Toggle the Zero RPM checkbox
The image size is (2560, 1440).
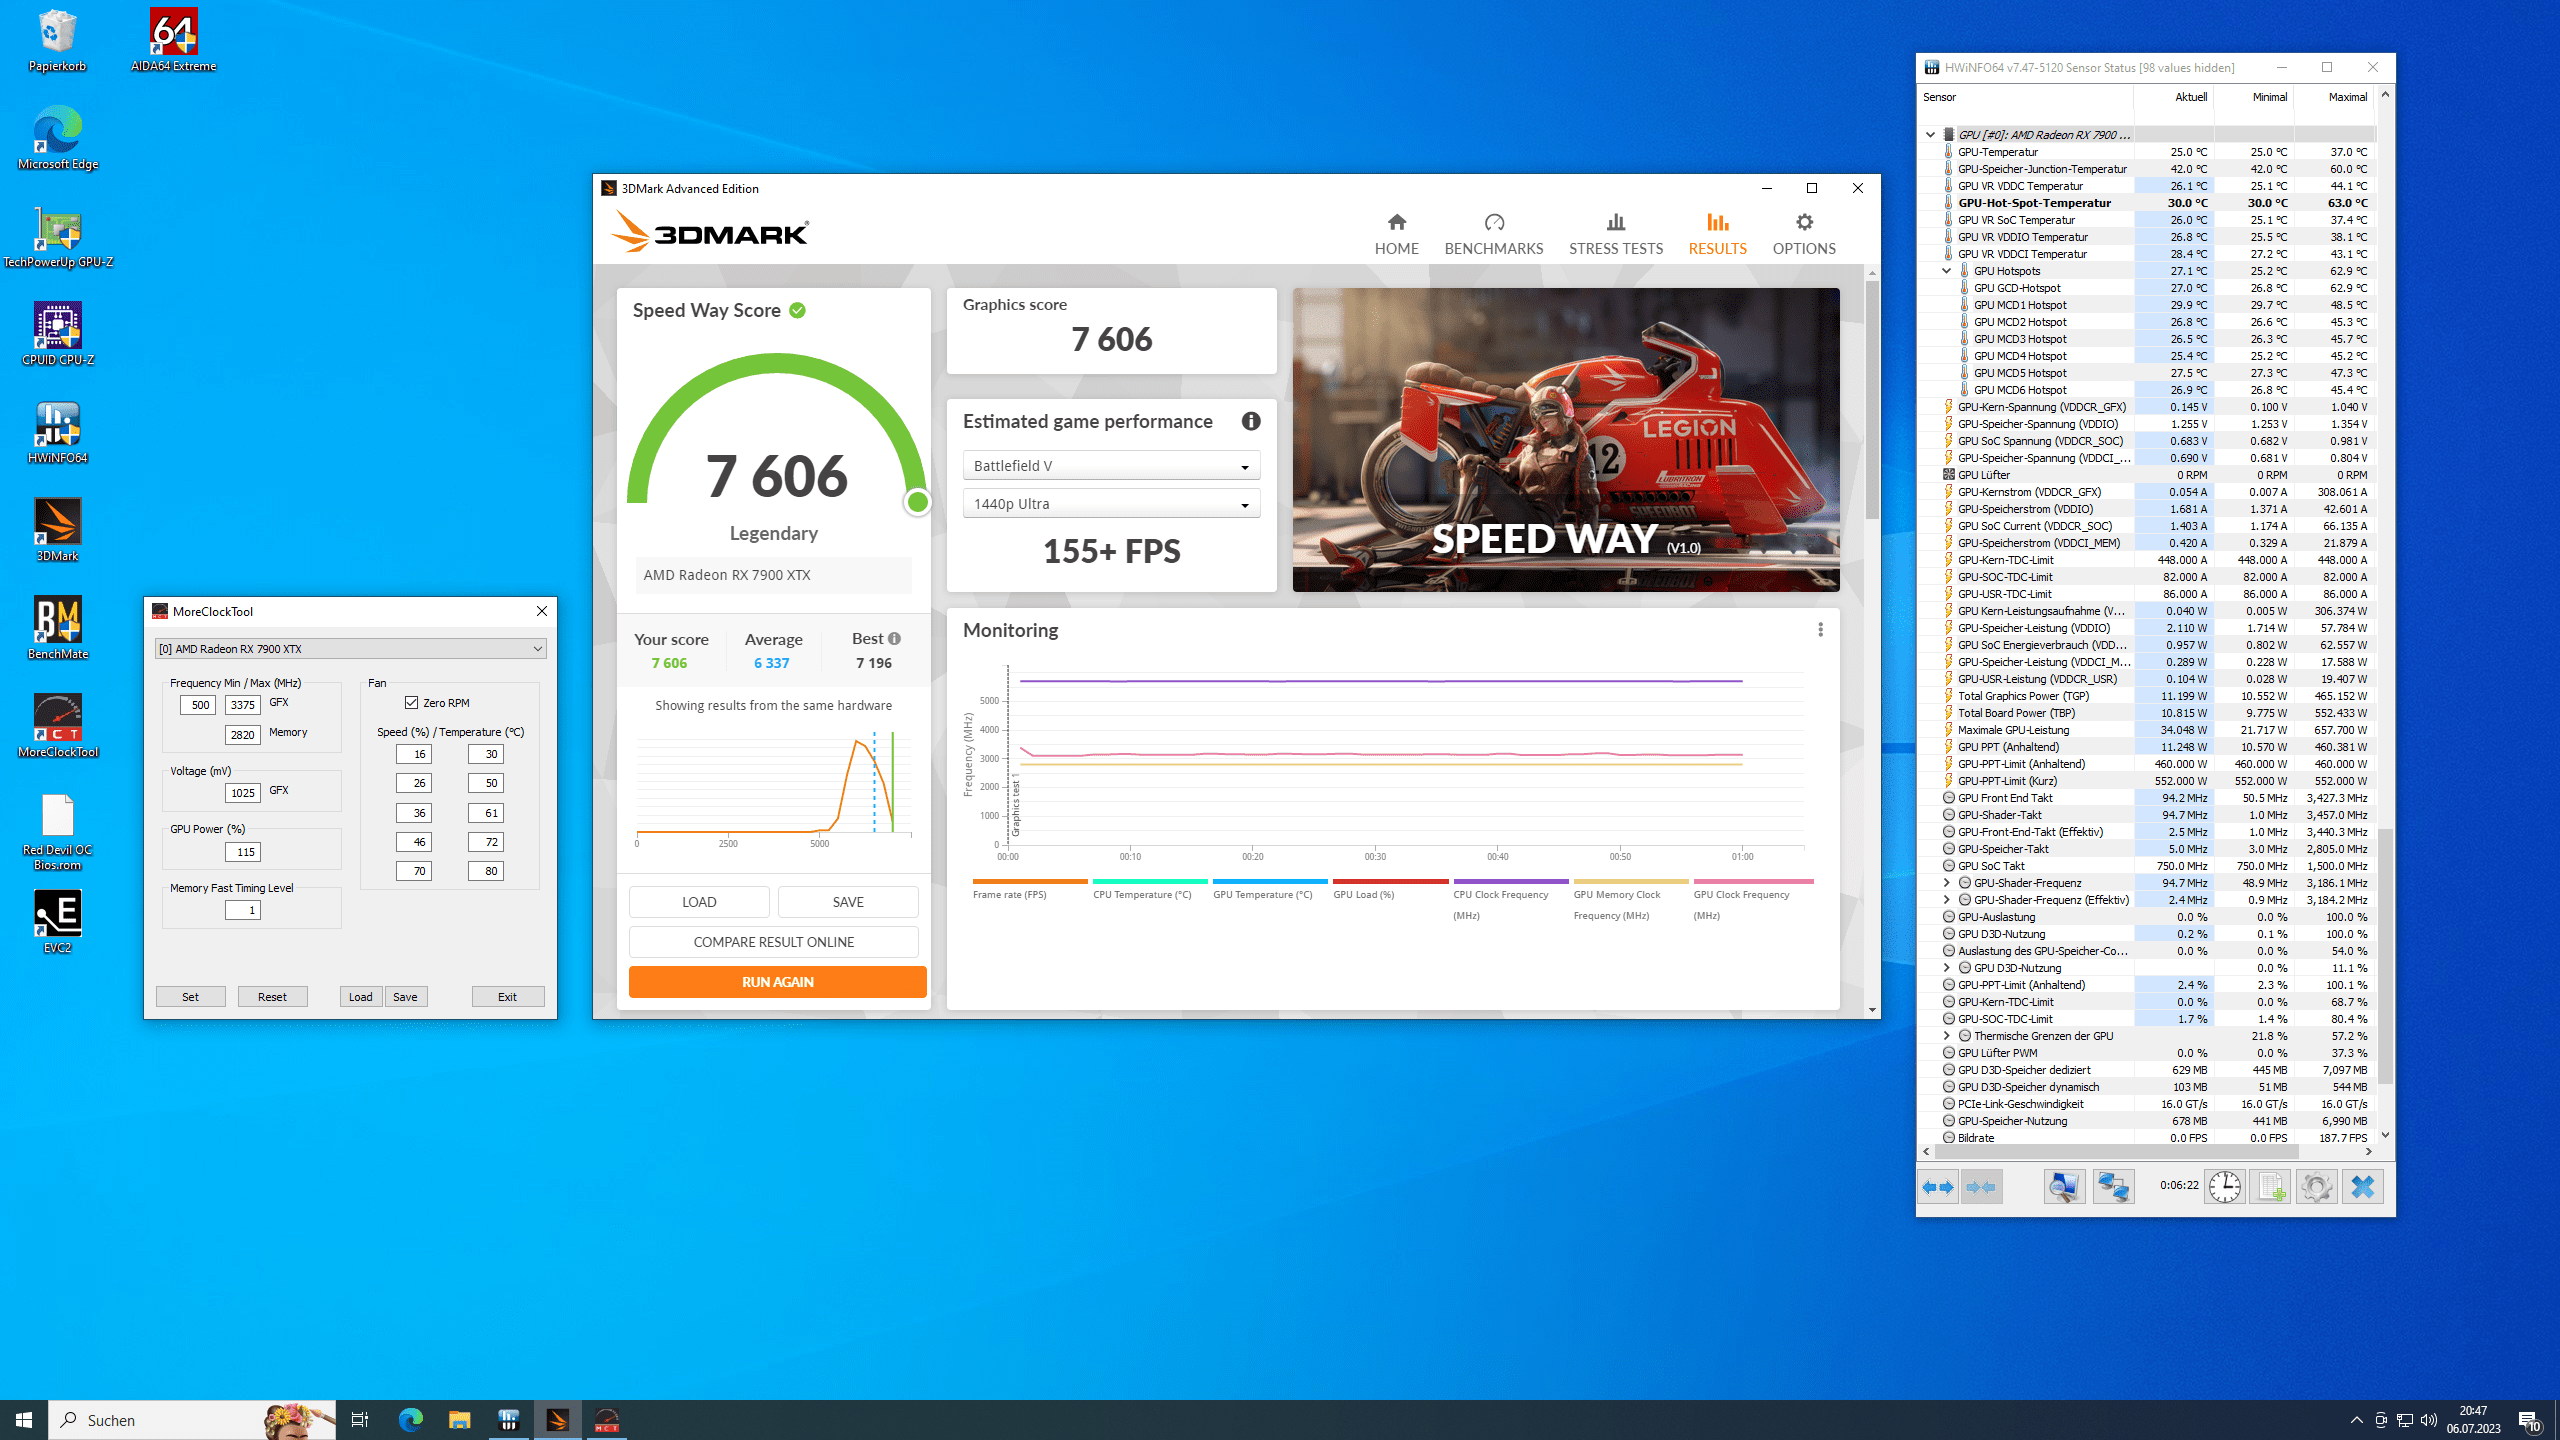[412, 703]
